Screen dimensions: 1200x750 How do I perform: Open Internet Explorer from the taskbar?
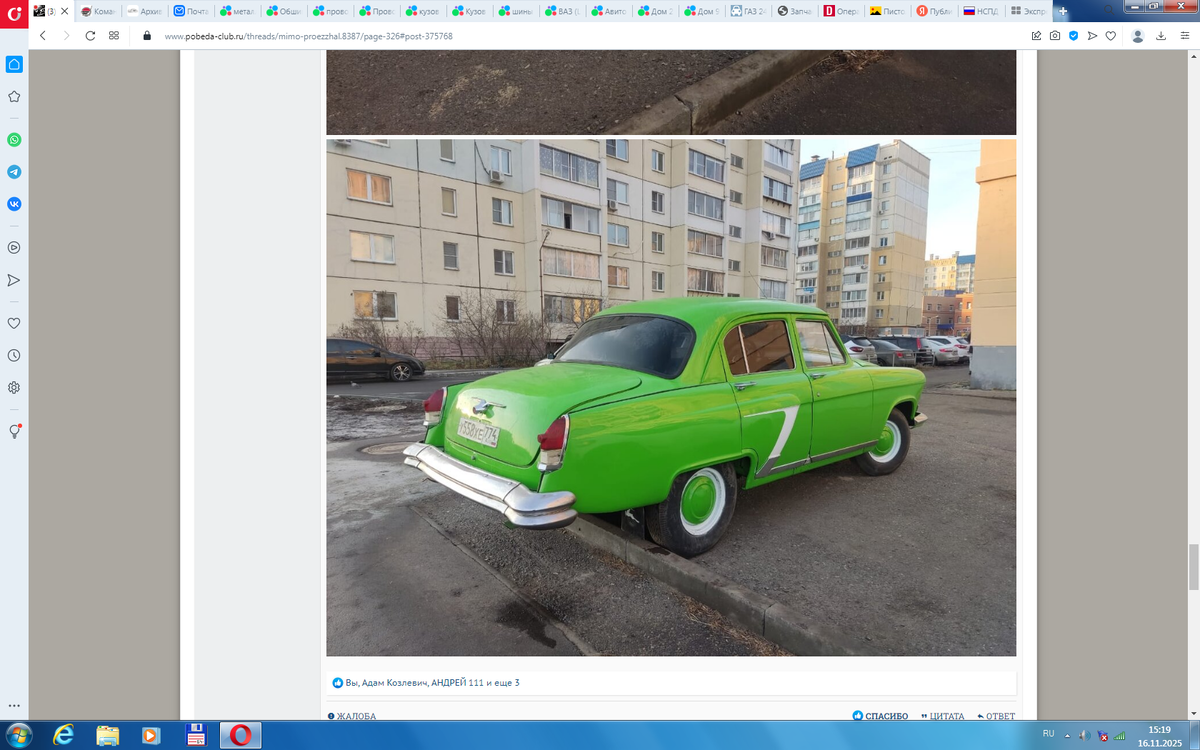(x=63, y=735)
